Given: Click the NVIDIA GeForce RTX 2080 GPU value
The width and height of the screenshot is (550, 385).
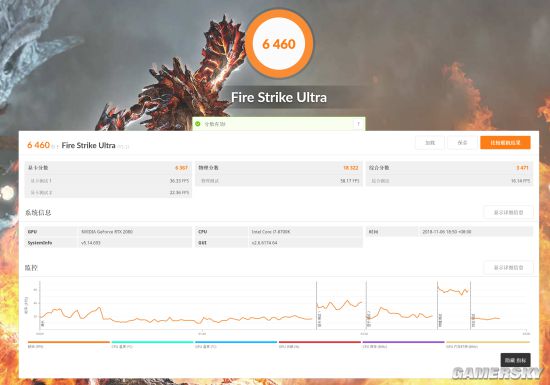Looking at the screenshot, I should (107, 232).
